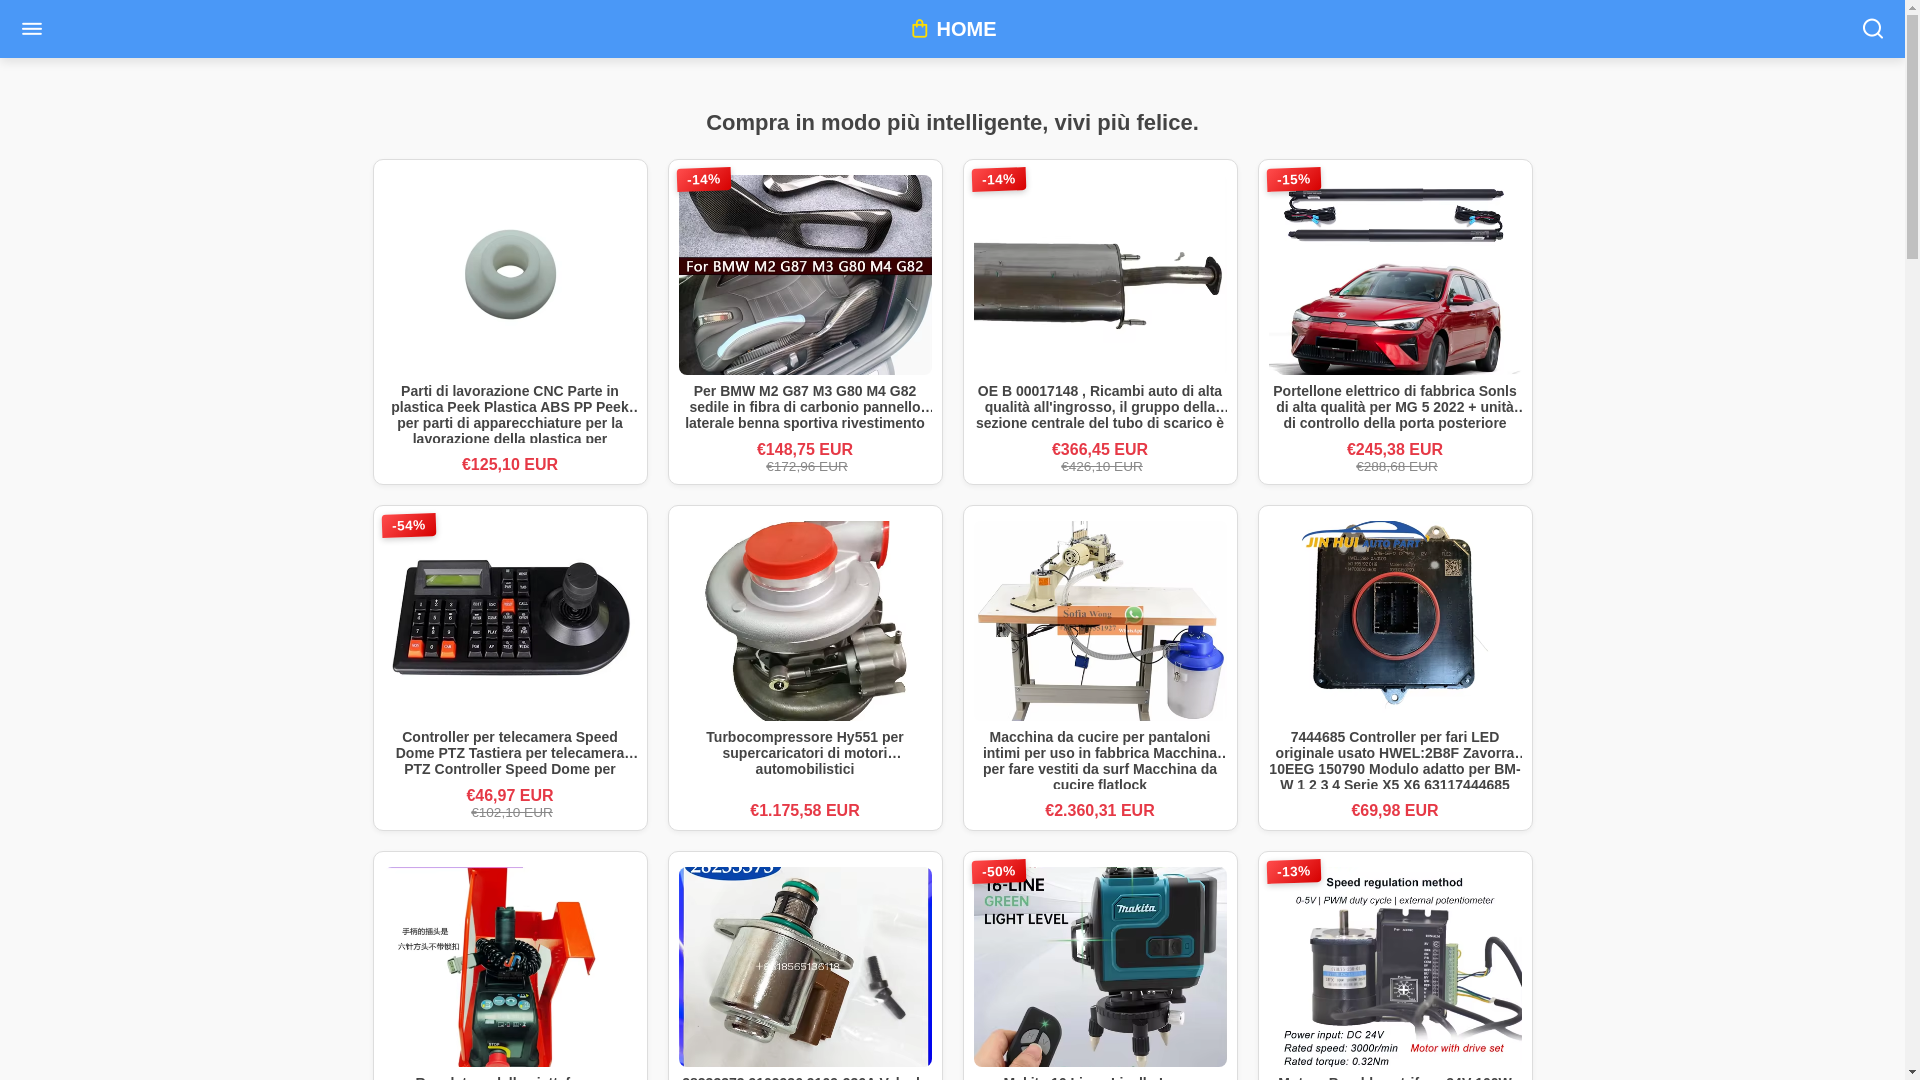Open the fuel metering valve product image
The width and height of the screenshot is (1920, 1080).
(805, 966)
